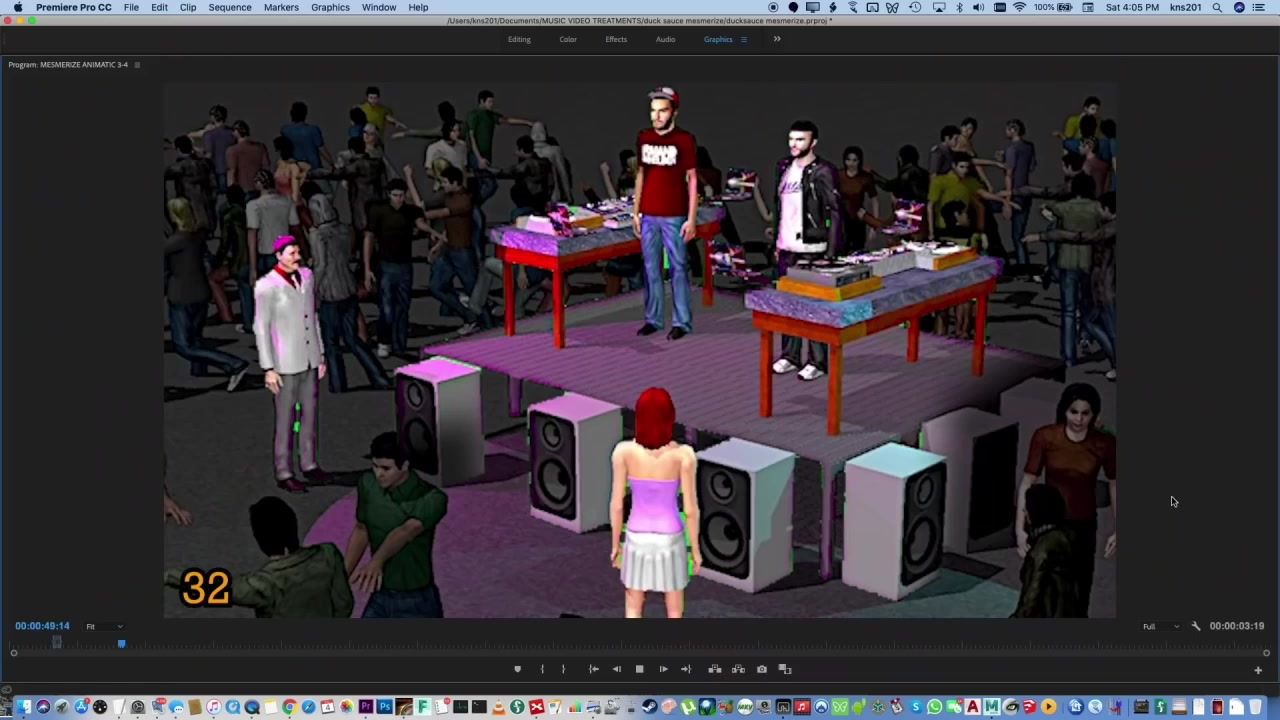The width and height of the screenshot is (1280, 720).
Task: Open the Button Editor plus icon
Action: (1258, 670)
